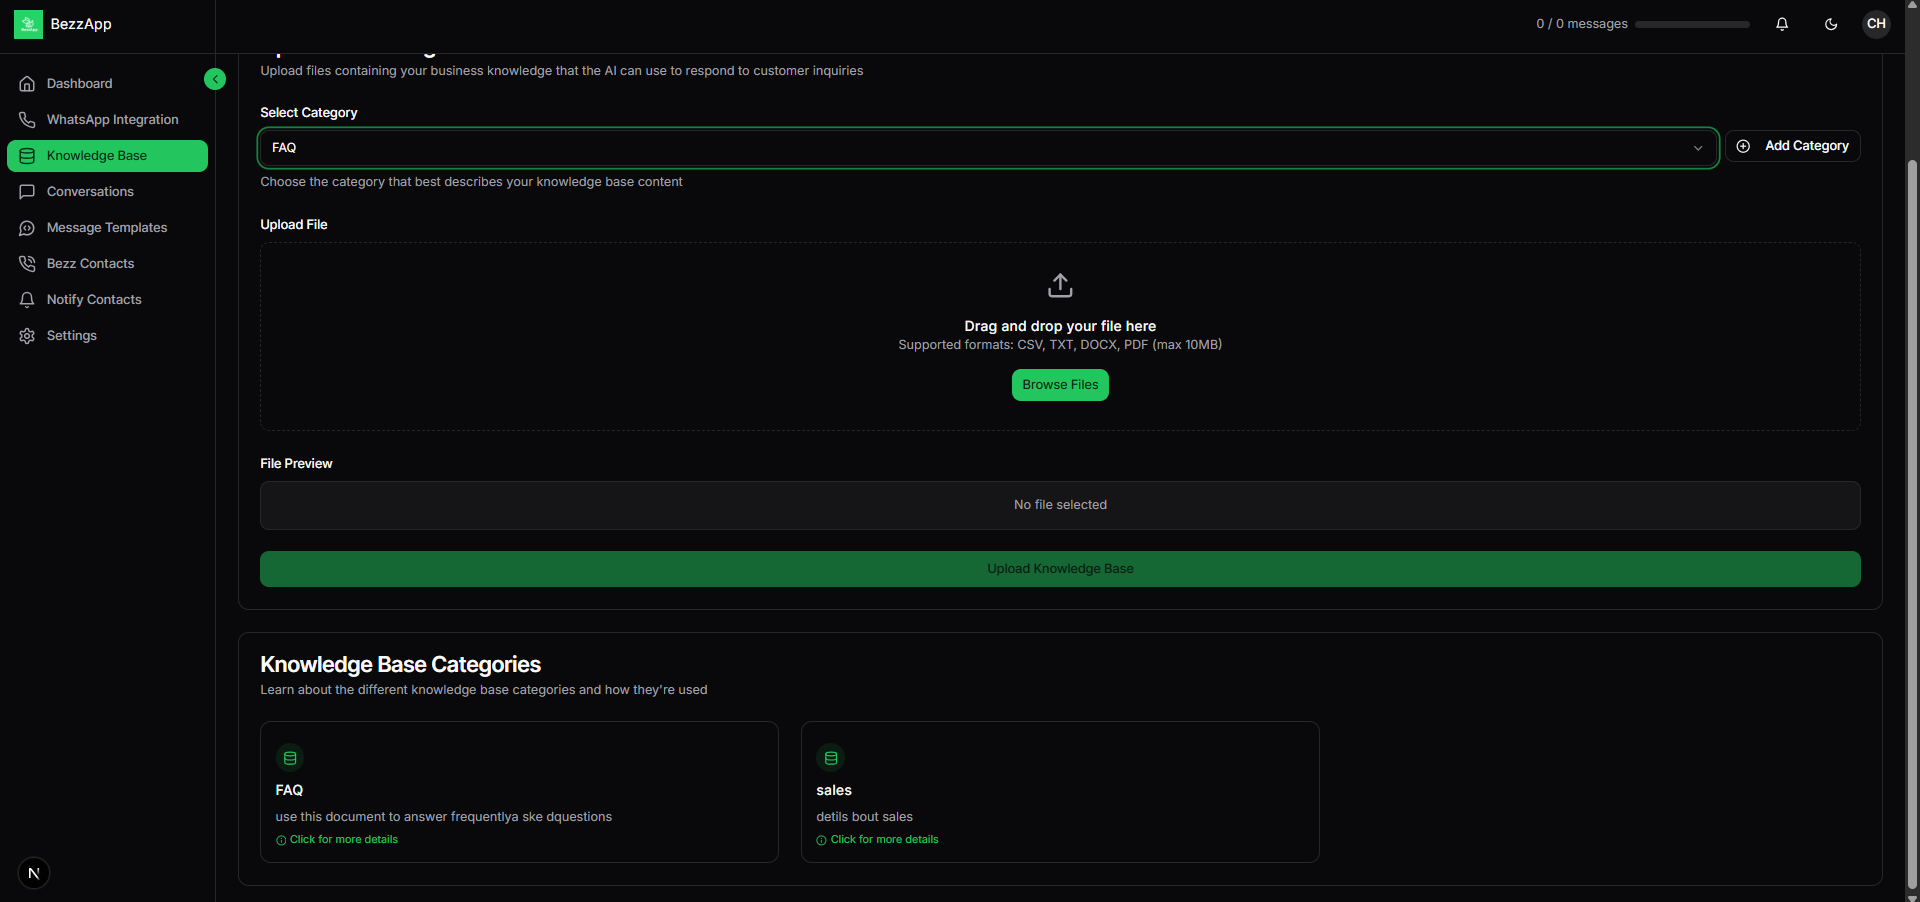Open the CH user avatar menu
Screen dimensions: 1920x902
coord(1876,24)
